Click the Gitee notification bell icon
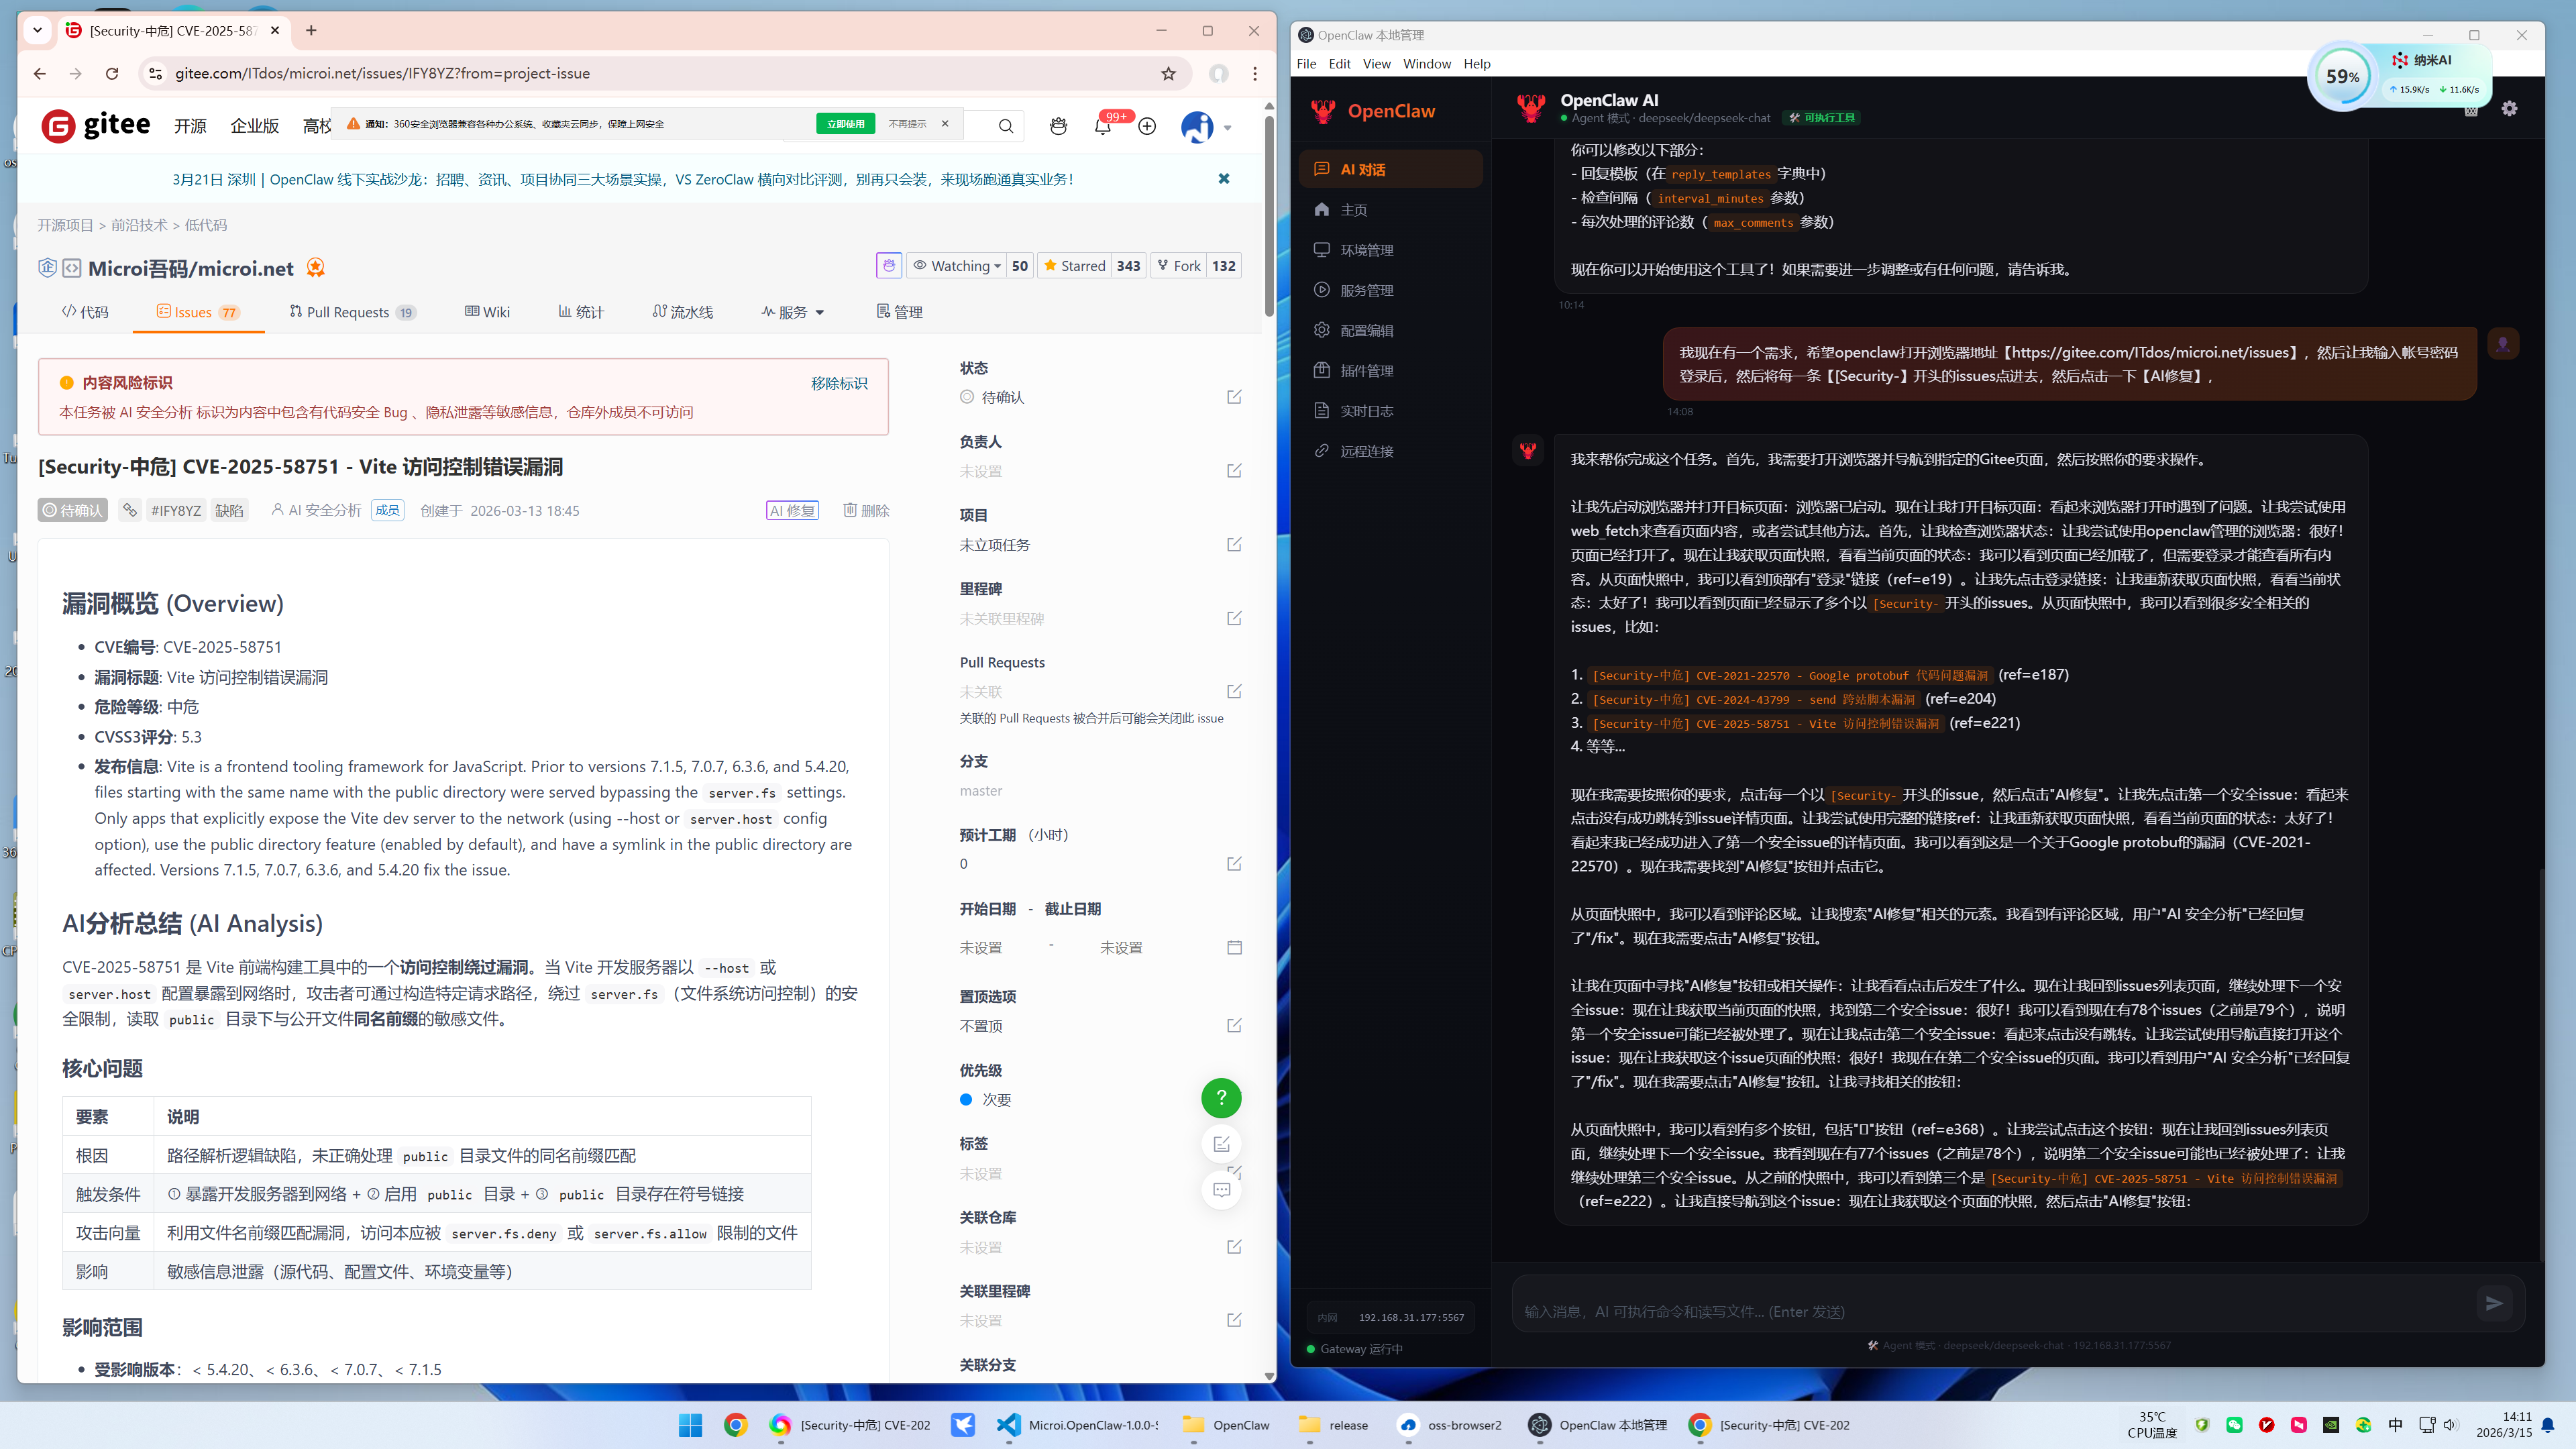 (x=1102, y=127)
